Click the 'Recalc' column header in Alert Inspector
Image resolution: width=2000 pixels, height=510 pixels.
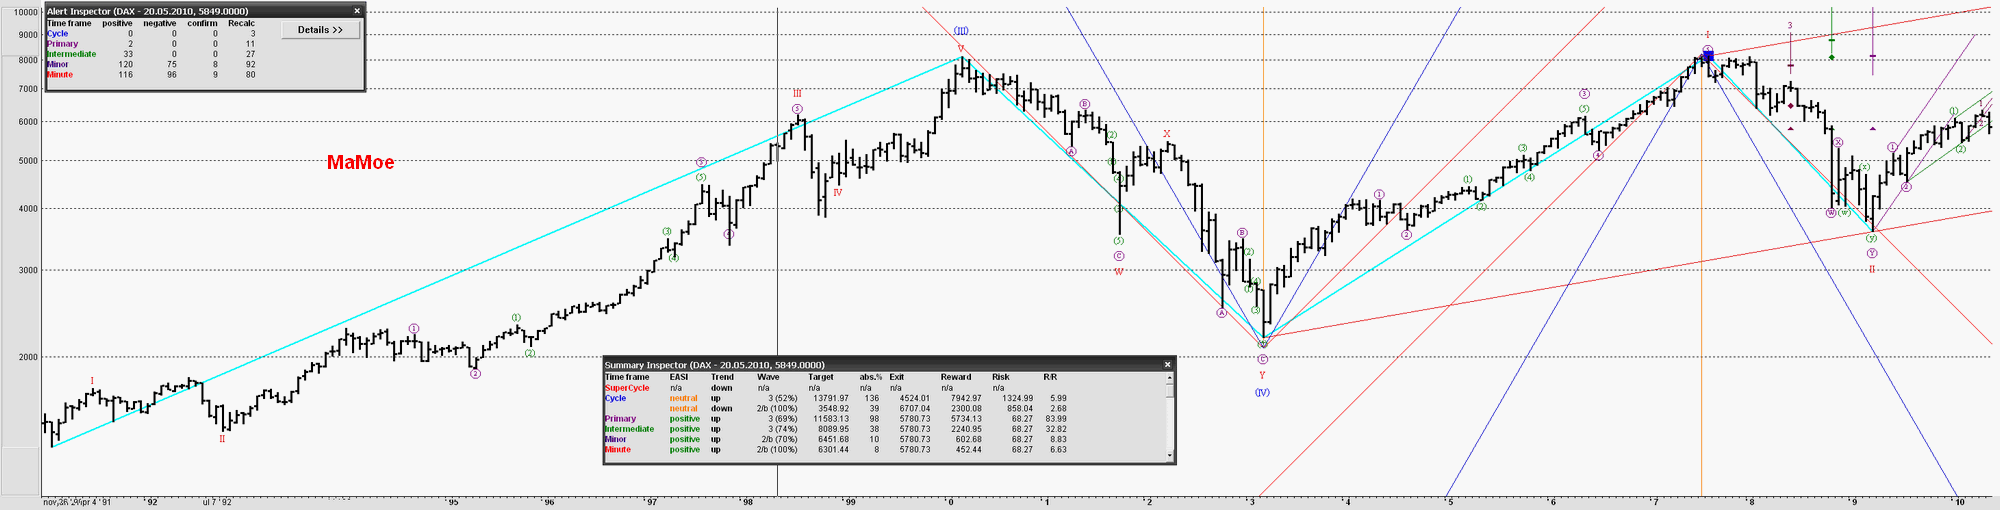[241, 23]
